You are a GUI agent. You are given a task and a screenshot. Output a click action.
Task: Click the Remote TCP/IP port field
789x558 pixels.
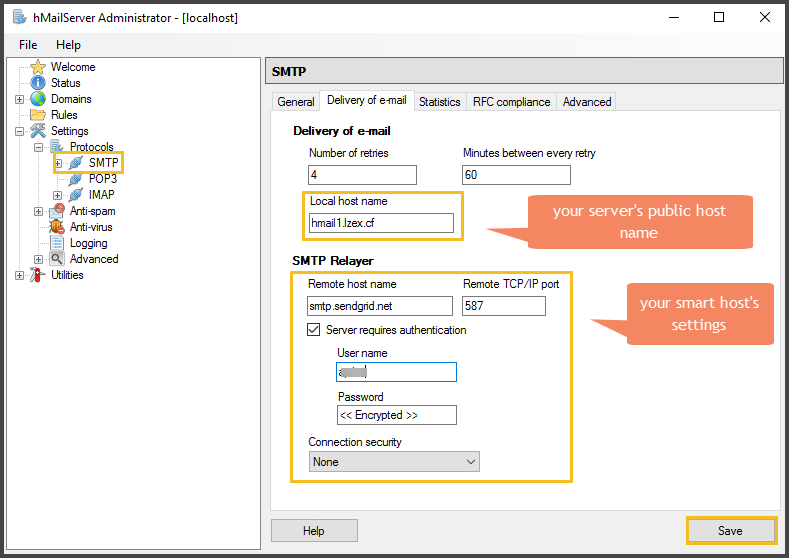pos(504,306)
